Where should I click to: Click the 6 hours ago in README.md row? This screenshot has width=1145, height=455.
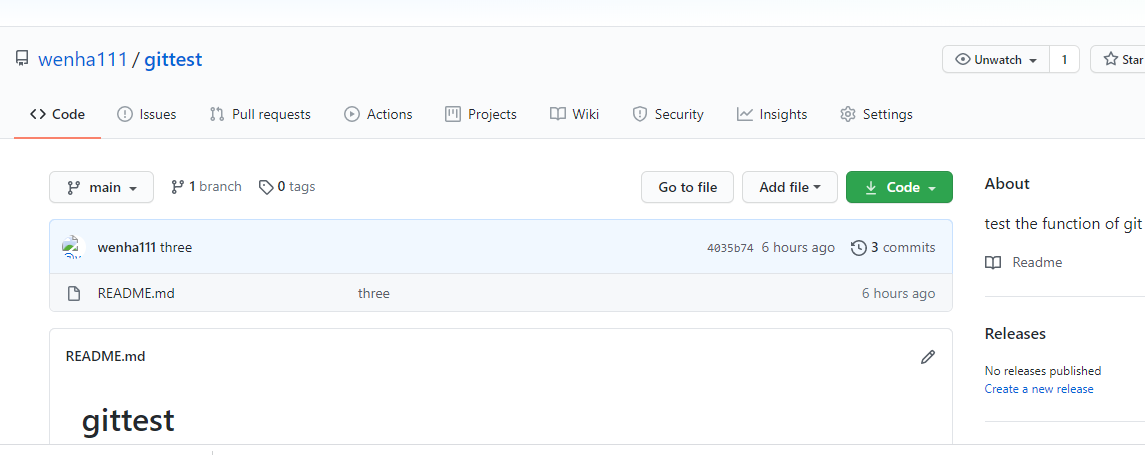click(x=898, y=294)
